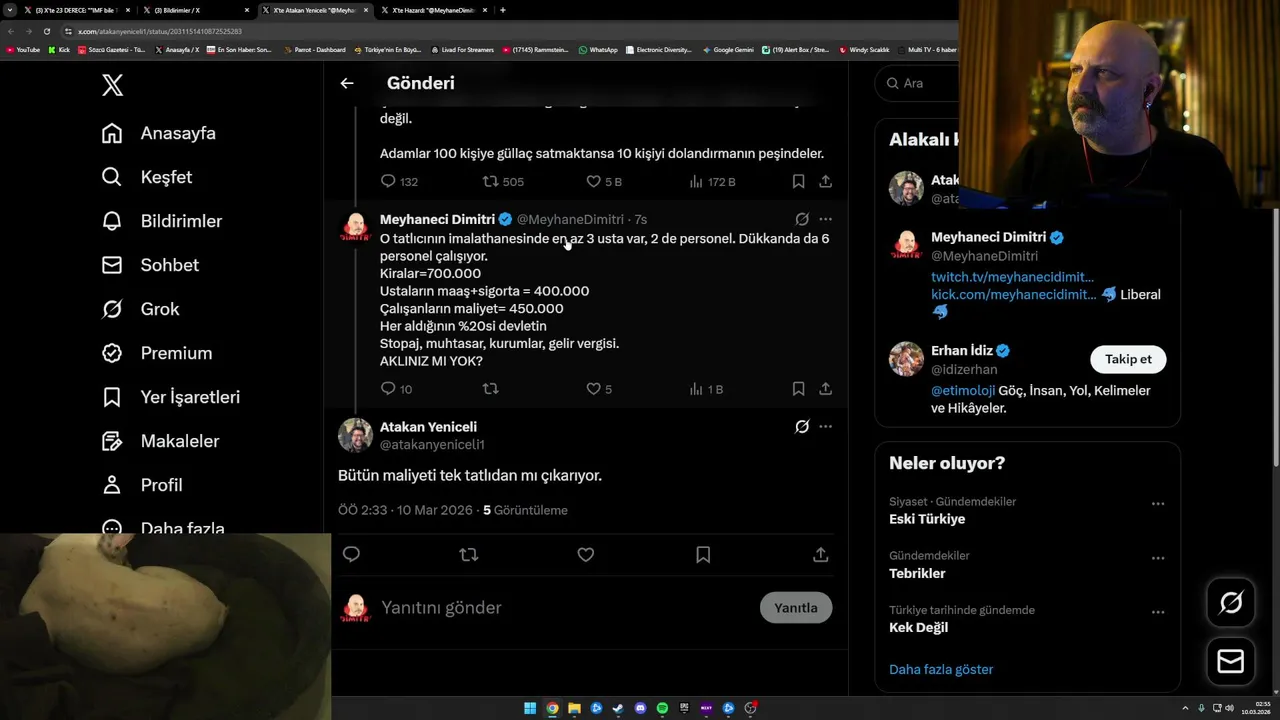Click the Ara search field
Viewport: 1280px width, 720px height.
917,83
